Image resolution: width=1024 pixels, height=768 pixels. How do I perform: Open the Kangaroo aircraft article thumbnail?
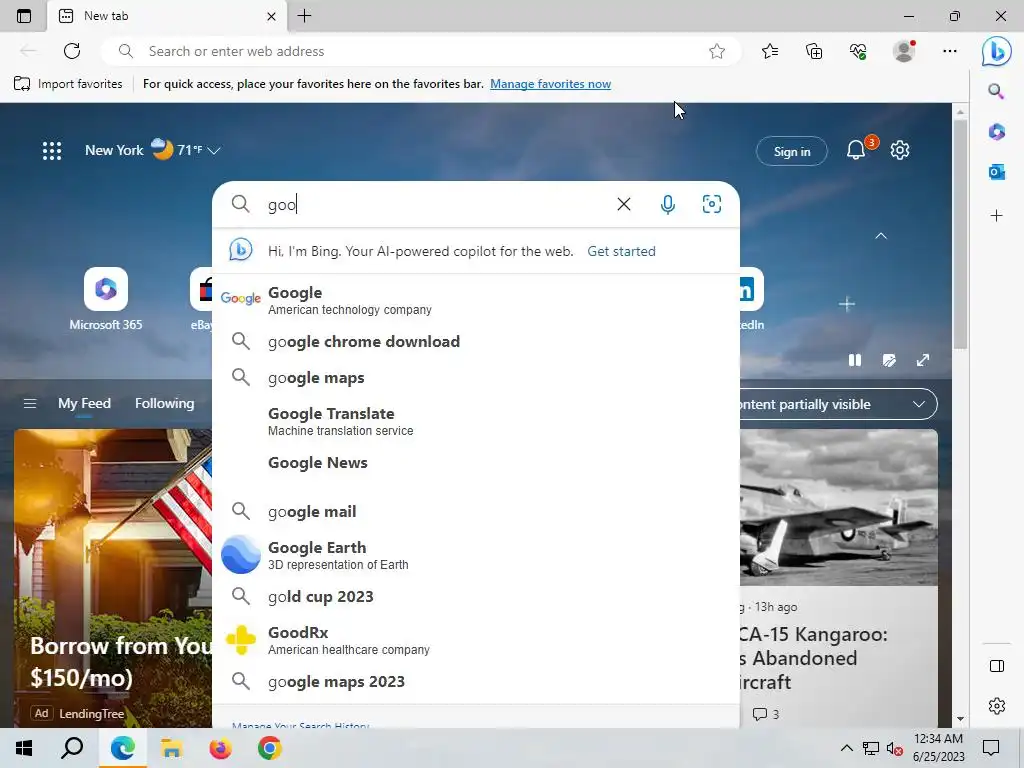point(839,507)
